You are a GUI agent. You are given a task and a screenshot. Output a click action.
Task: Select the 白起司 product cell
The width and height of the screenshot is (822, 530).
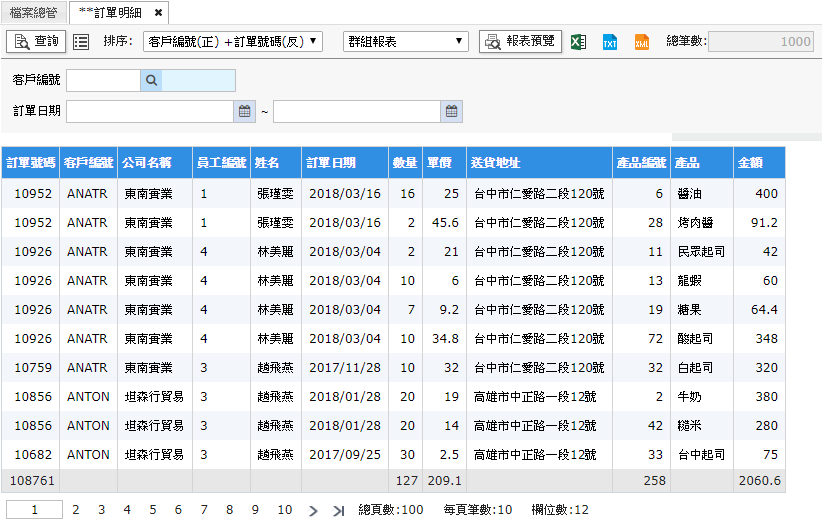702,368
